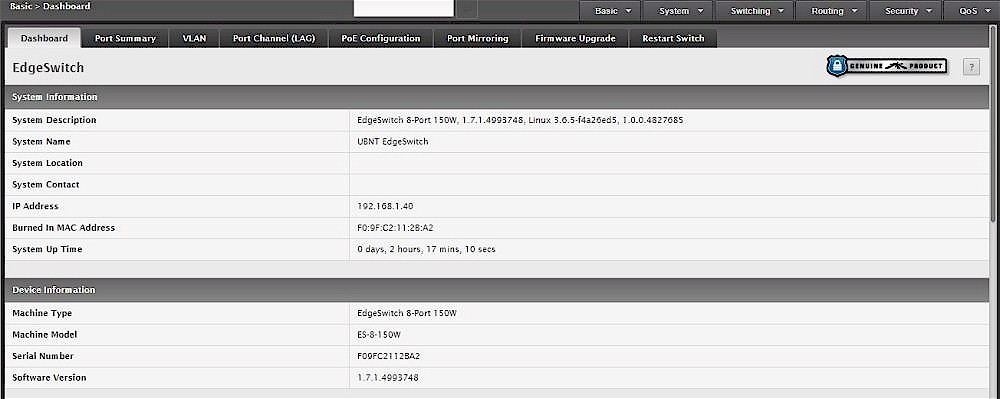
Task: Click the version value 1.7.1.4993748
Action: point(388,378)
